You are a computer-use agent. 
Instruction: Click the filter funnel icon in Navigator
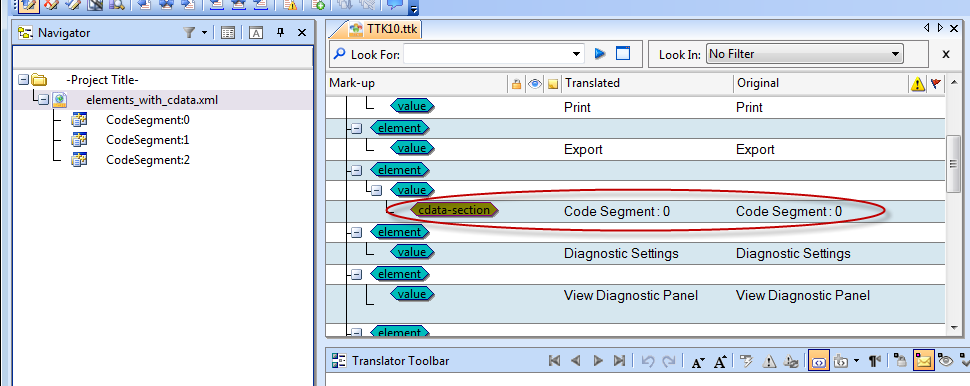(x=189, y=33)
